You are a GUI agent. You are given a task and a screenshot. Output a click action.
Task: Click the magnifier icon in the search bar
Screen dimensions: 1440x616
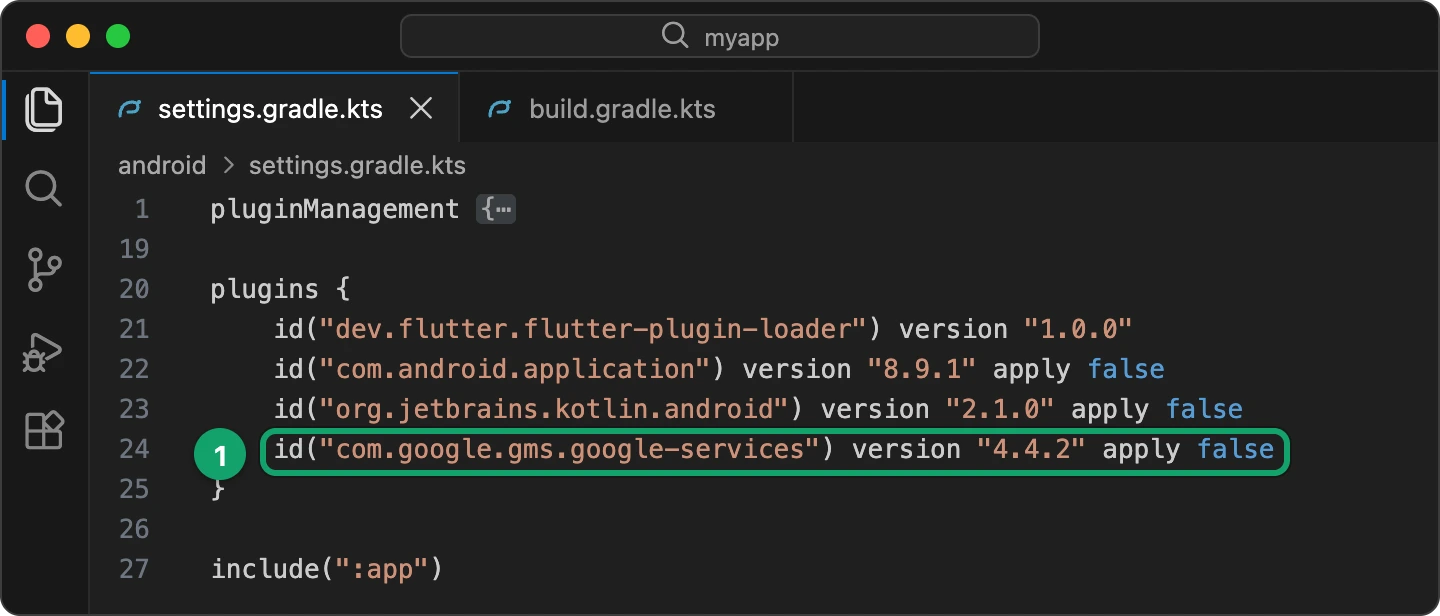point(676,37)
